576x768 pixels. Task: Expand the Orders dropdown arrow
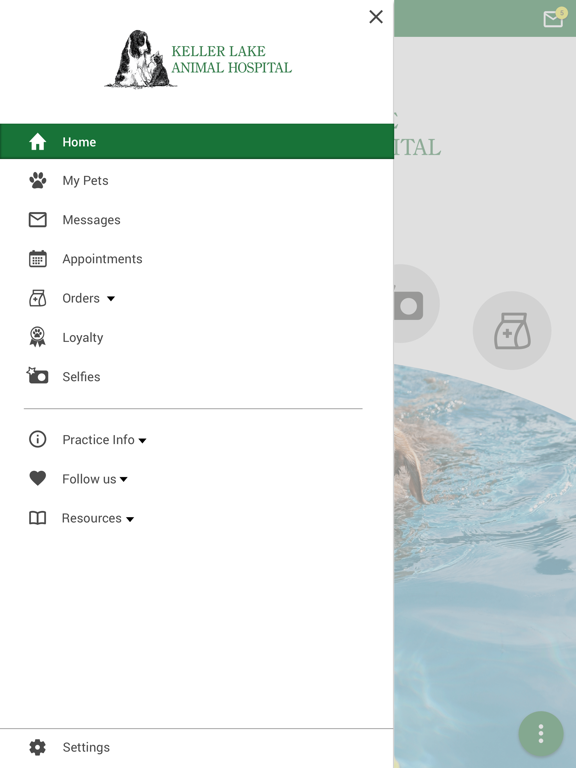coord(111,298)
